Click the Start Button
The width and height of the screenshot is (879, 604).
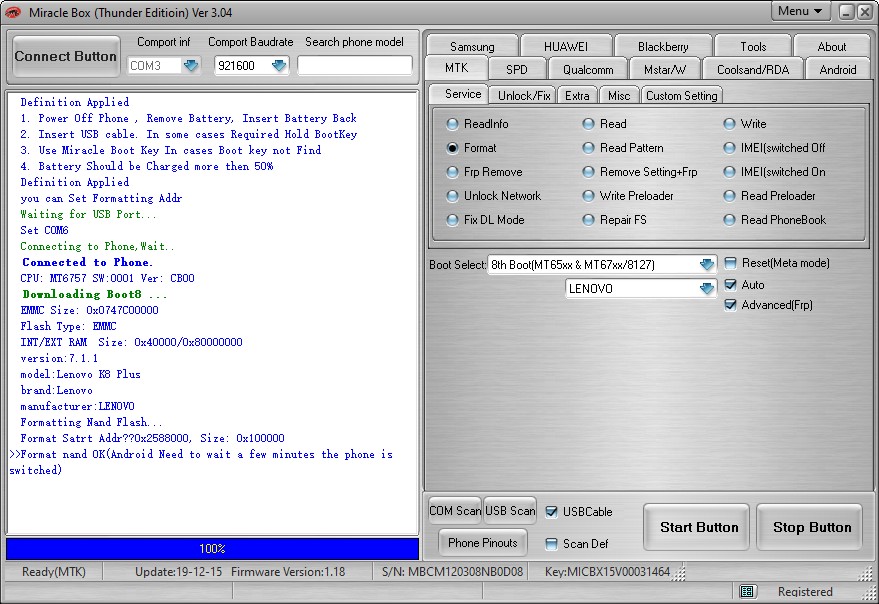point(697,527)
